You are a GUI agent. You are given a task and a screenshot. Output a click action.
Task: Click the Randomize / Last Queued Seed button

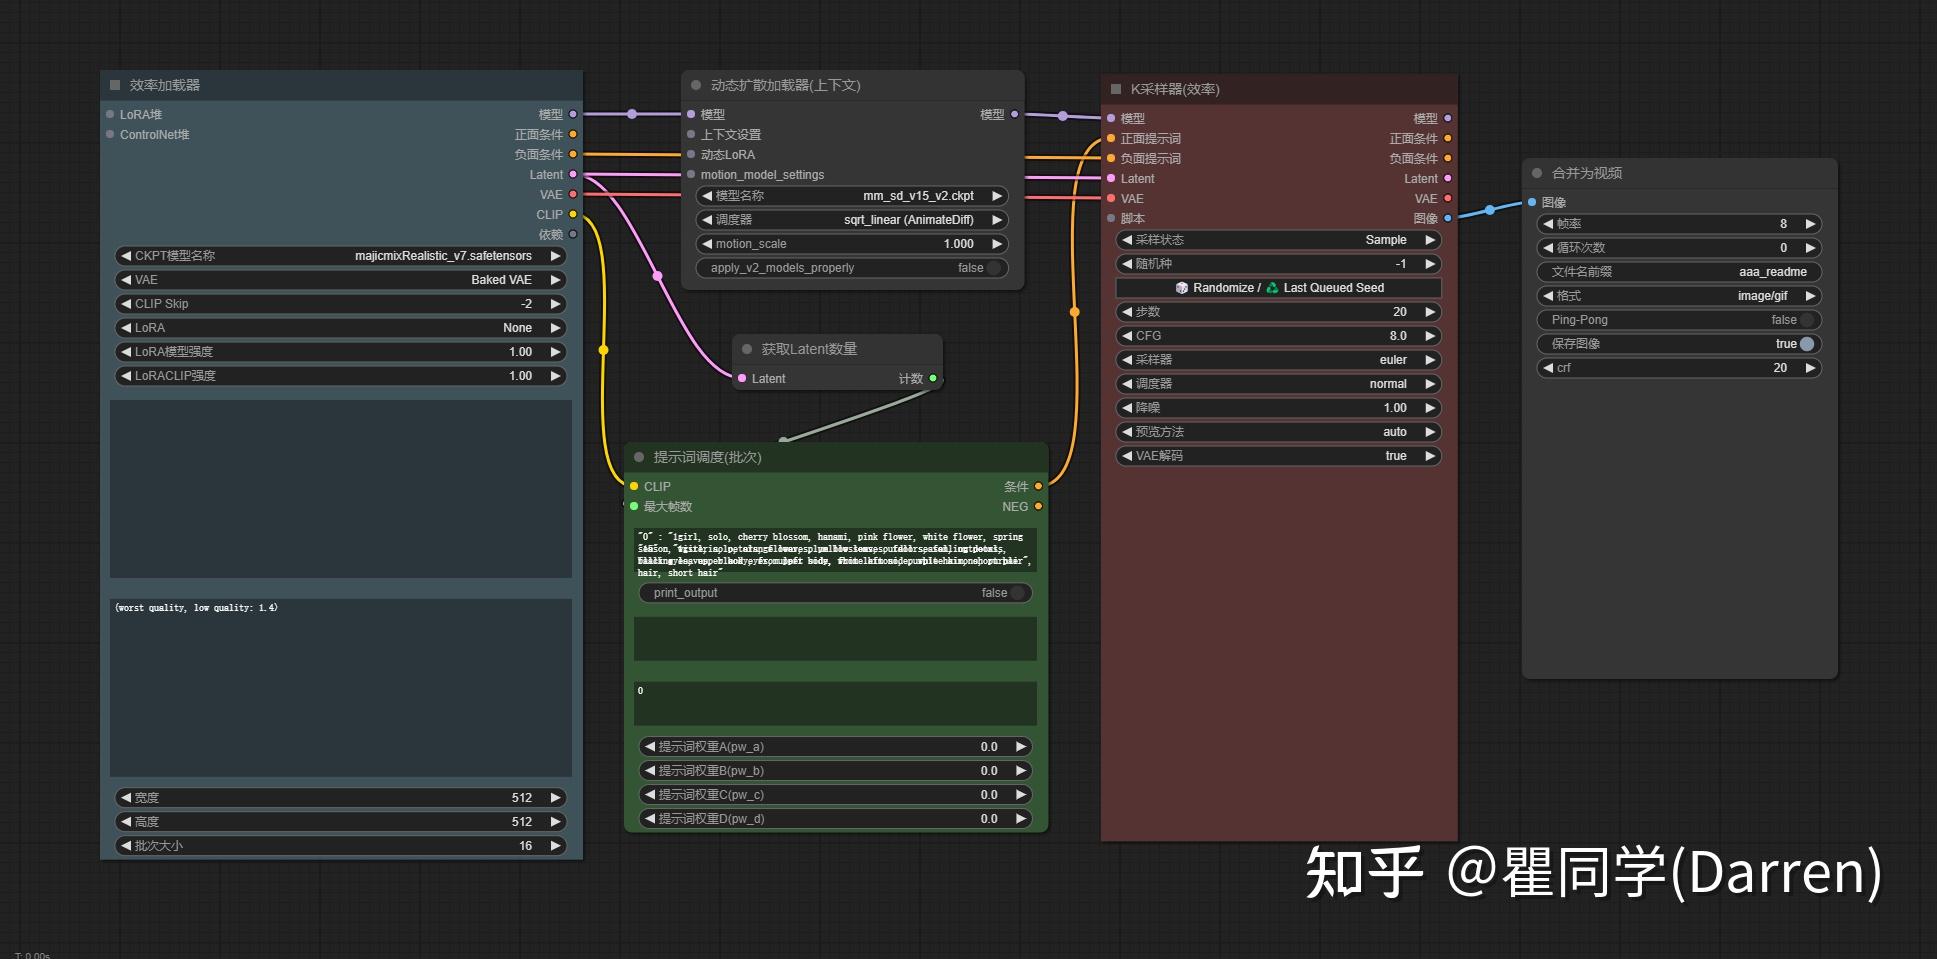pyautogui.click(x=1280, y=288)
